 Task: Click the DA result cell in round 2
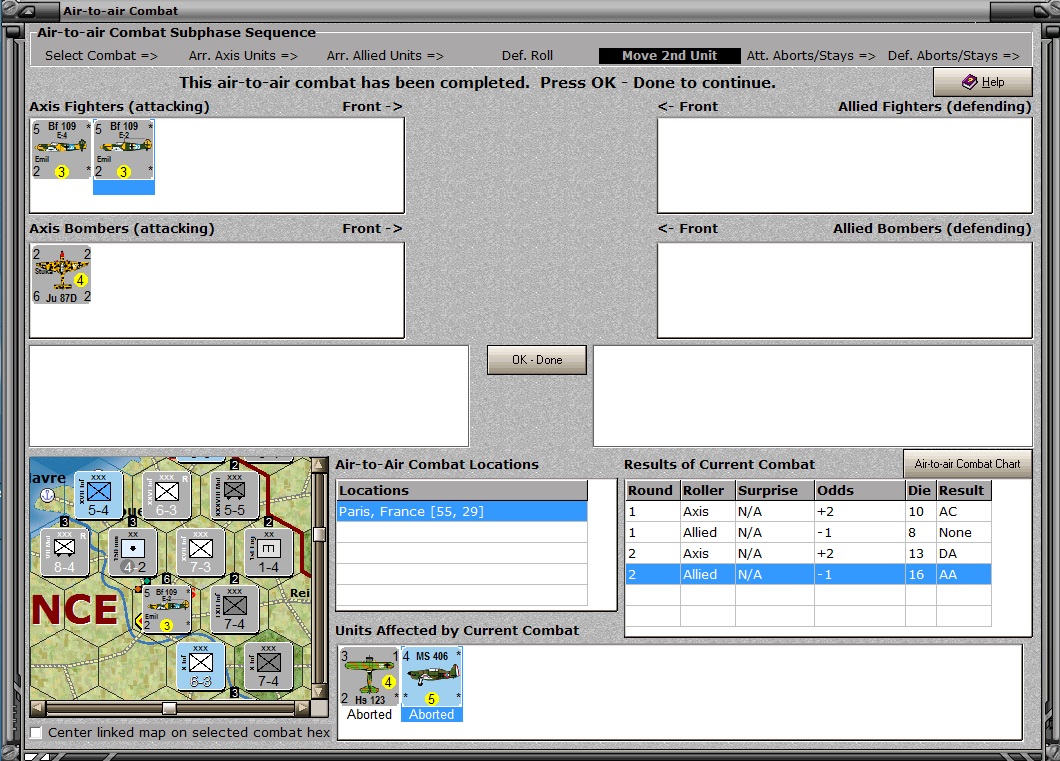pyautogui.click(x=964, y=554)
